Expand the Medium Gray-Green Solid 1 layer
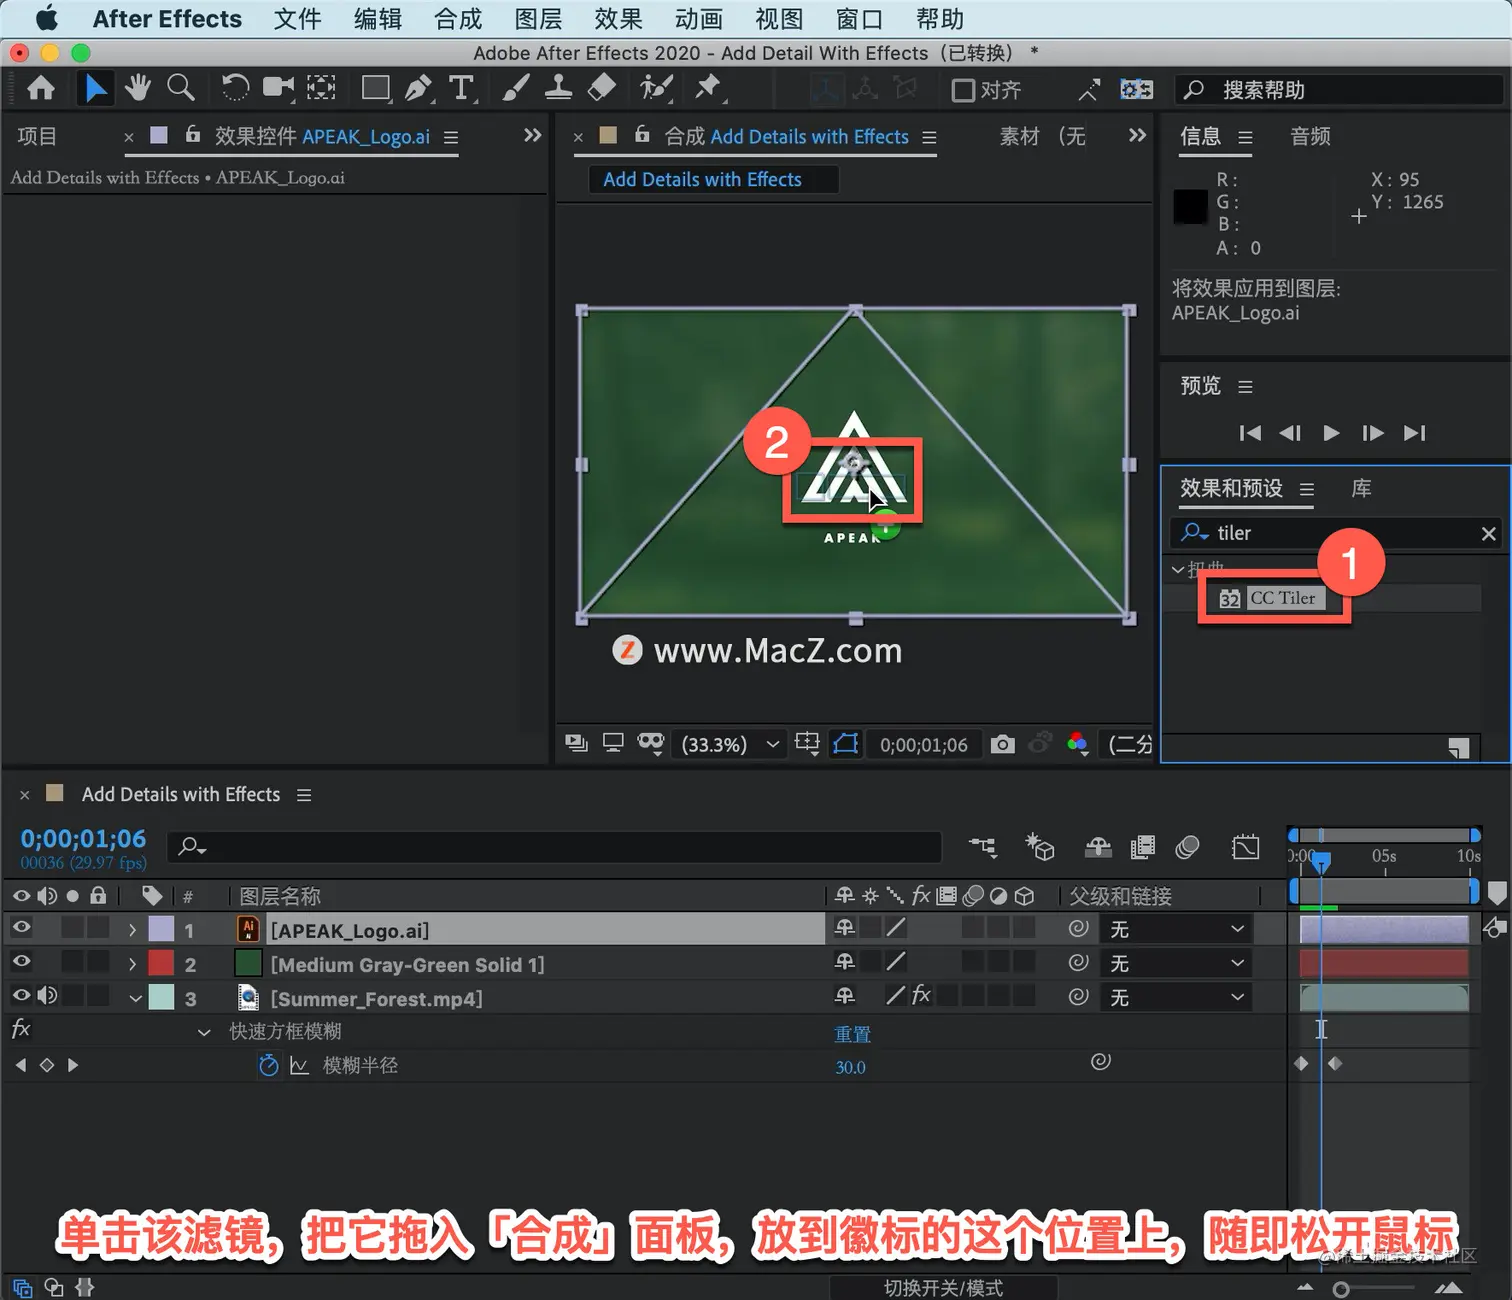Screen dimensions: 1512x1300 pyautogui.click(x=132, y=964)
